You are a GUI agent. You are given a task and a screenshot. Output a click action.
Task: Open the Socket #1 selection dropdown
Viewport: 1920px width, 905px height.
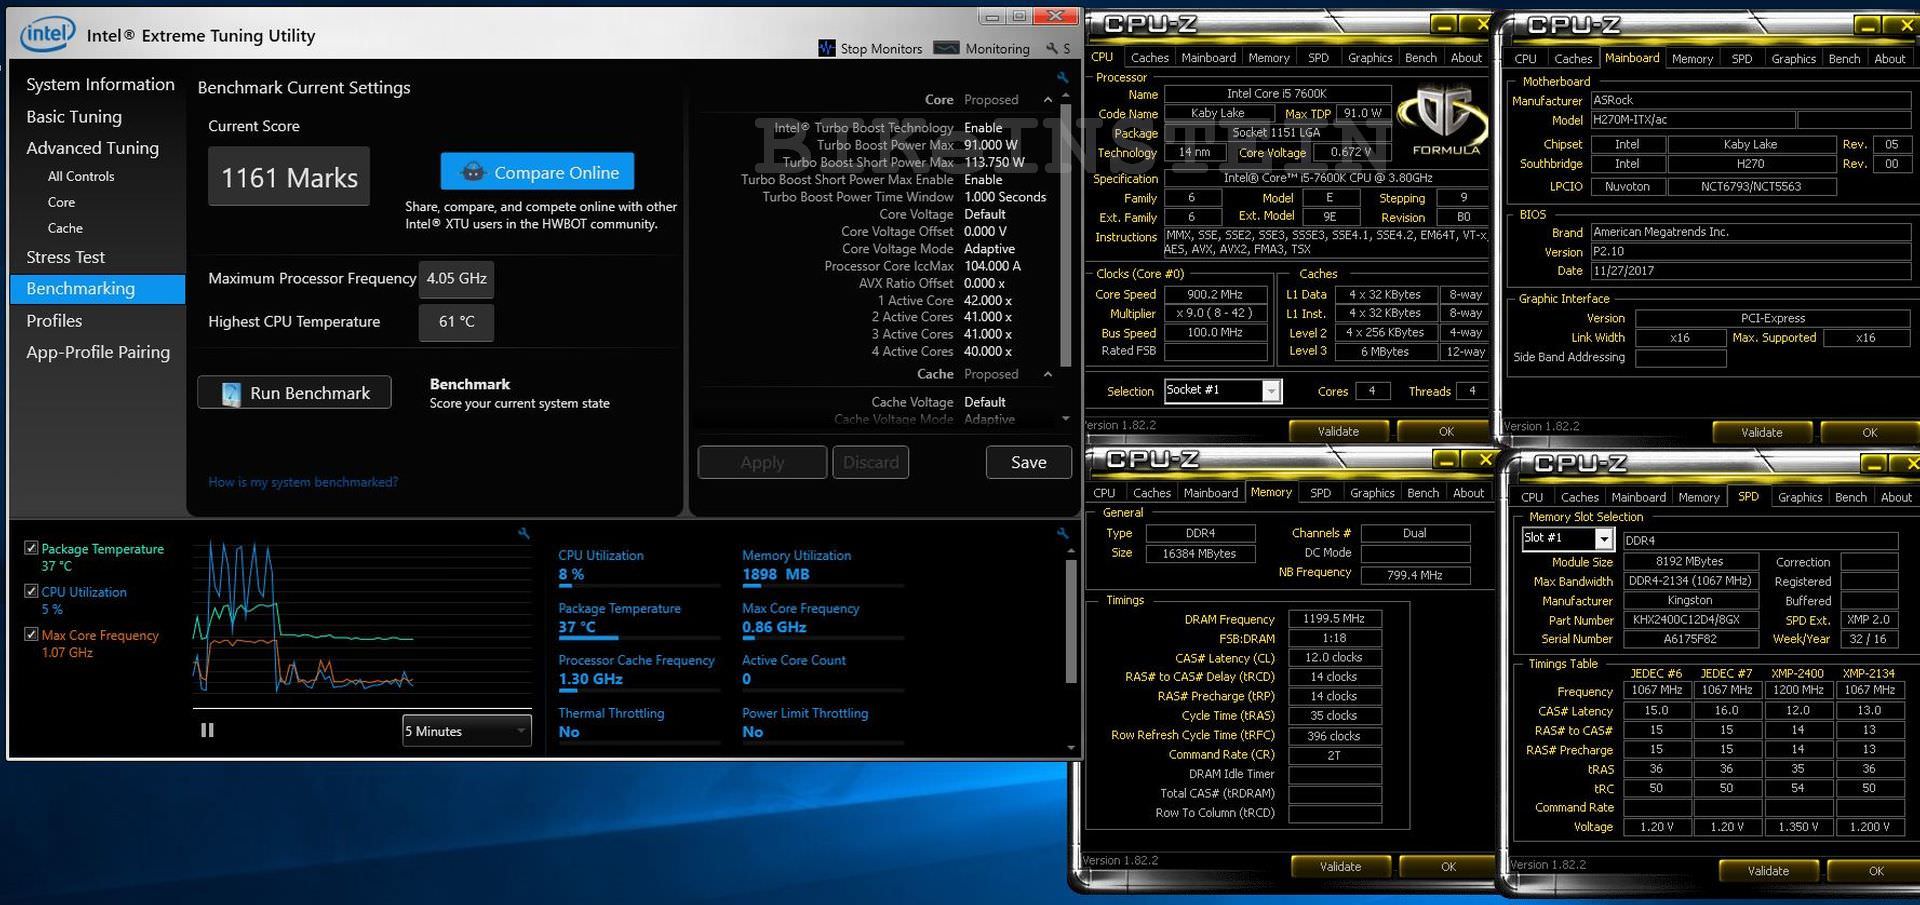click(1222, 390)
